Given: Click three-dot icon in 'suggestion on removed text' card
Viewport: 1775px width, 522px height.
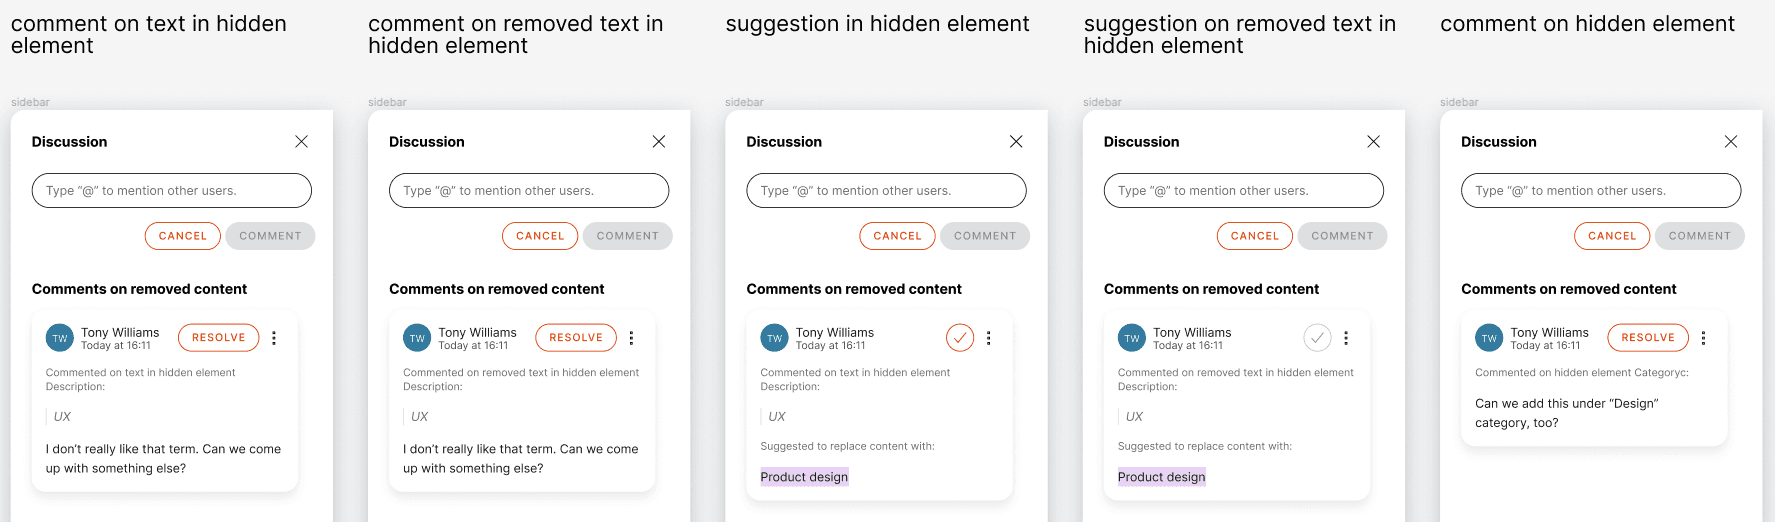Looking at the screenshot, I should tap(1346, 338).
